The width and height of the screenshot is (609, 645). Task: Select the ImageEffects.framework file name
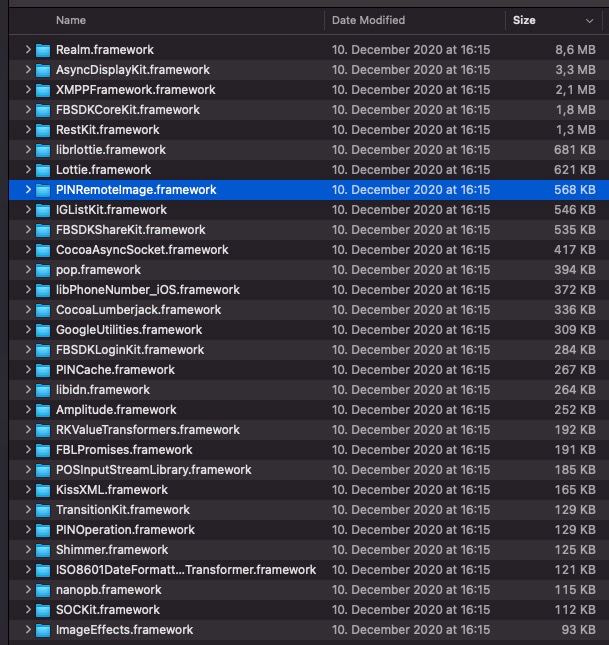pyautogui.click(x=124, y=629)
